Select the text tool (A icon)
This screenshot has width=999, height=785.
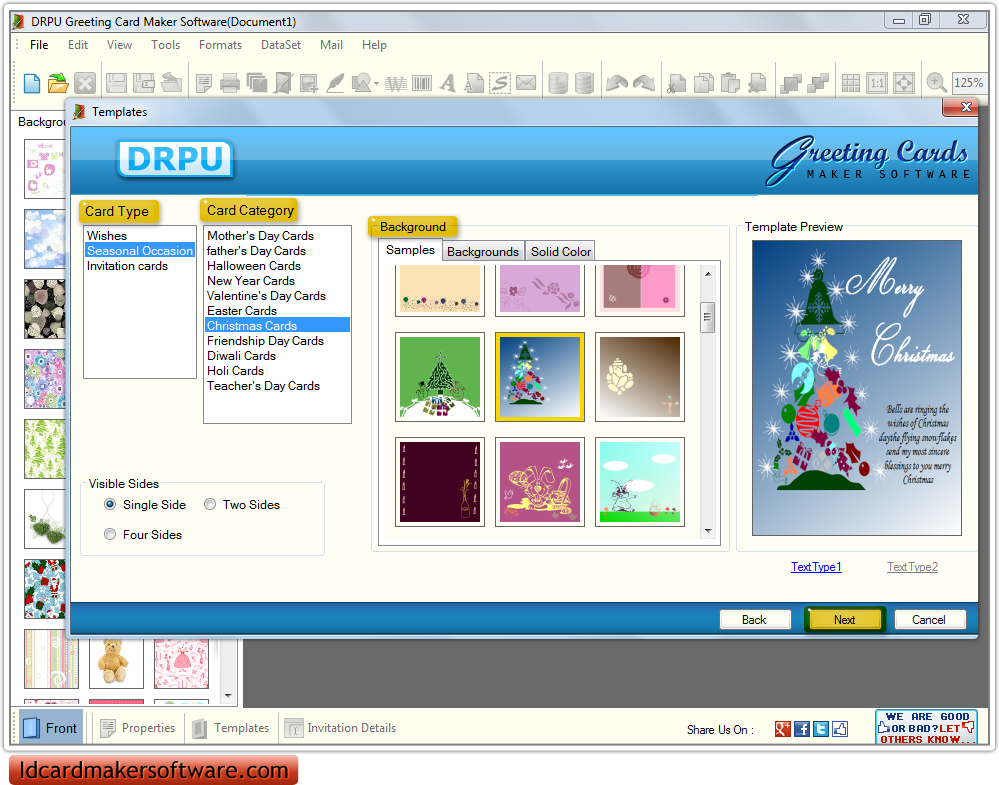(x=446, y=82)
